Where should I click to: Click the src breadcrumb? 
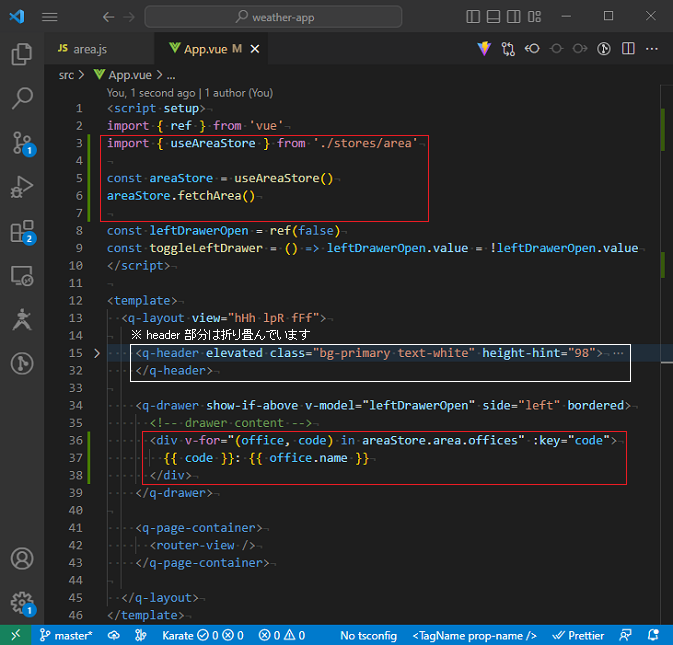(66, 76)
